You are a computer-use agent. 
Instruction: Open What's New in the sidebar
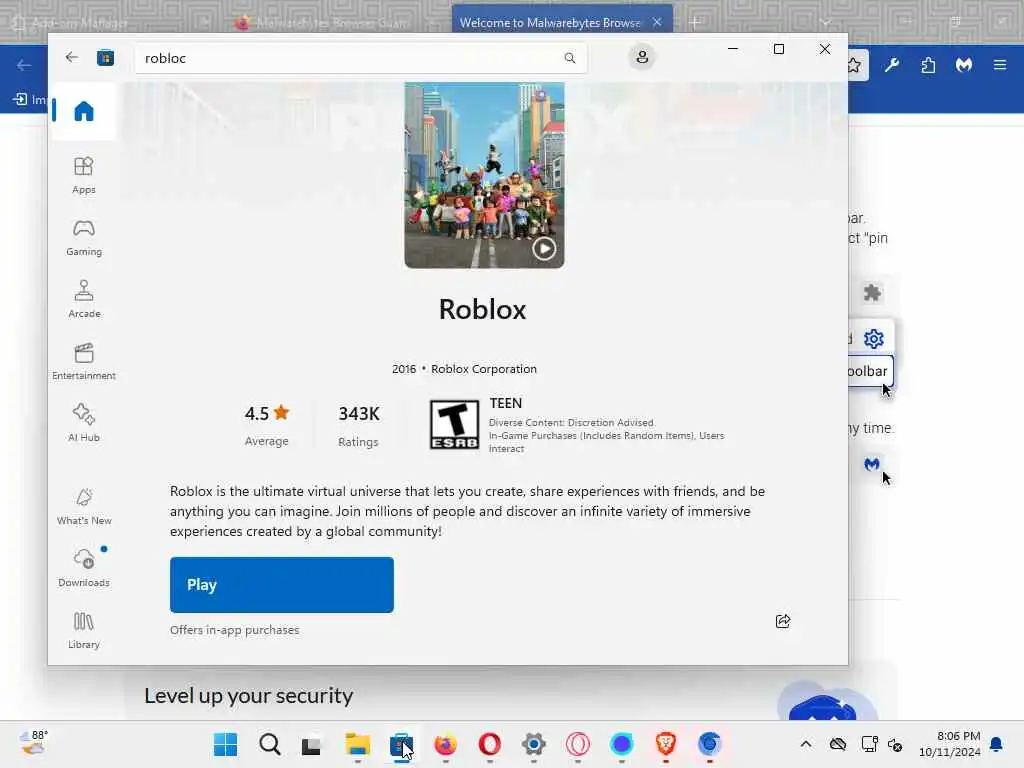(84, 506)
